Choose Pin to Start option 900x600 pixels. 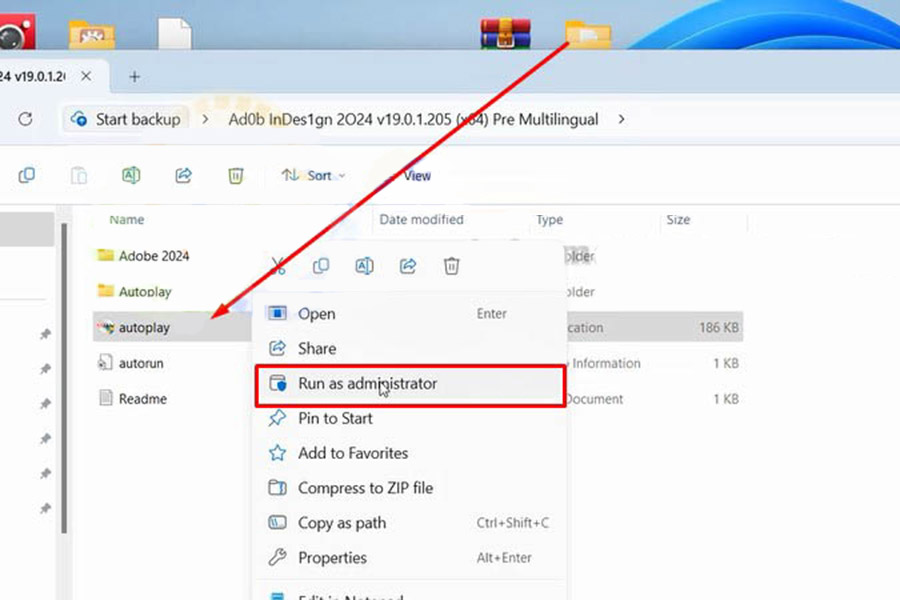pos(335,418)
